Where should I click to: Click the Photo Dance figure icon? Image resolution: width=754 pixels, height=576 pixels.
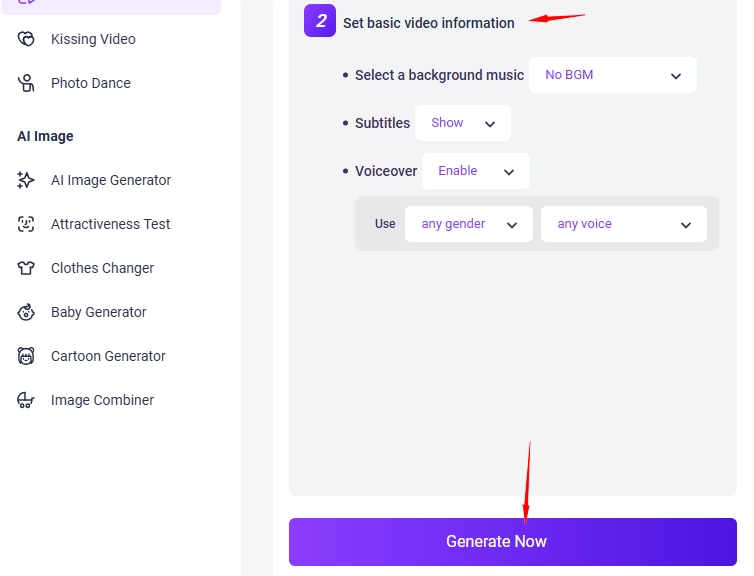point(27,83)
